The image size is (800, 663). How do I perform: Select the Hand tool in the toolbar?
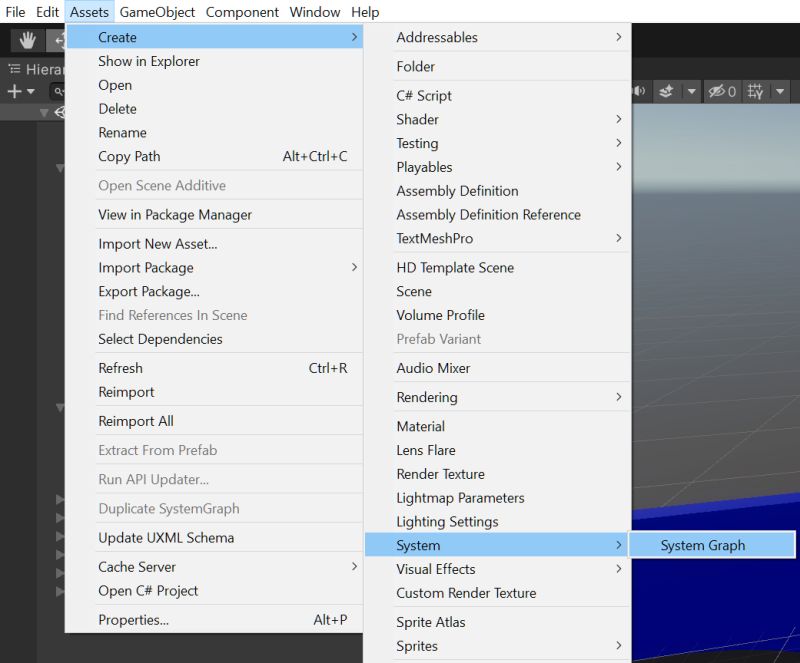(x=28, y=41)
